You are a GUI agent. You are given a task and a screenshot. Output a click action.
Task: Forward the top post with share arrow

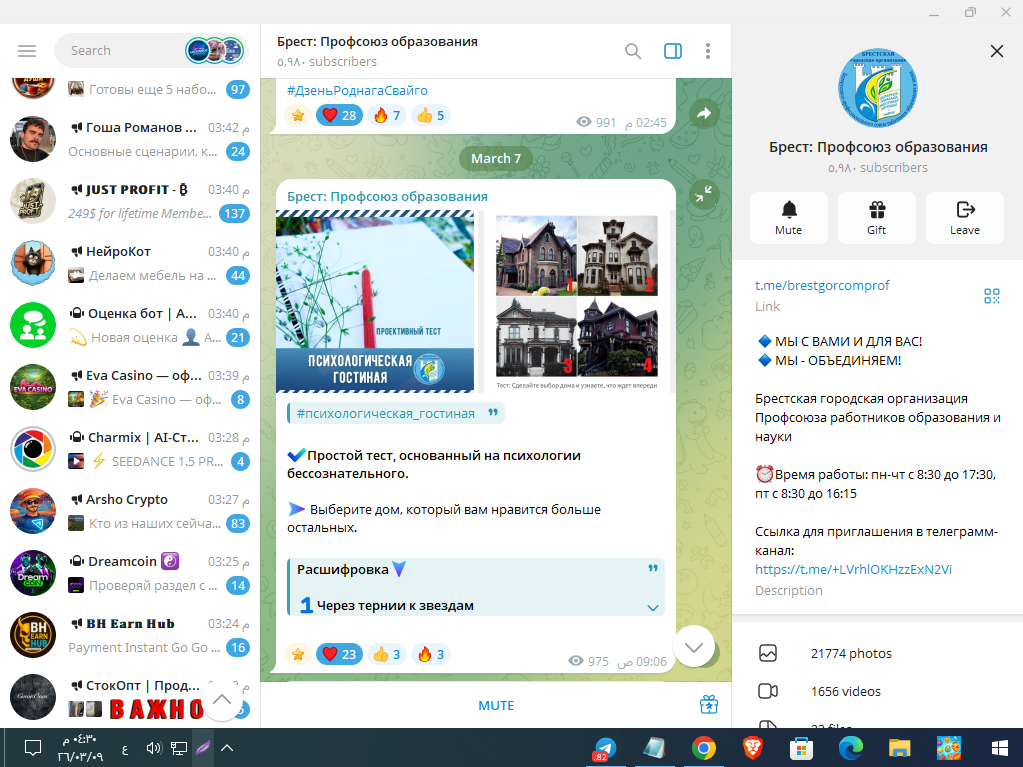tap(704, 114)
